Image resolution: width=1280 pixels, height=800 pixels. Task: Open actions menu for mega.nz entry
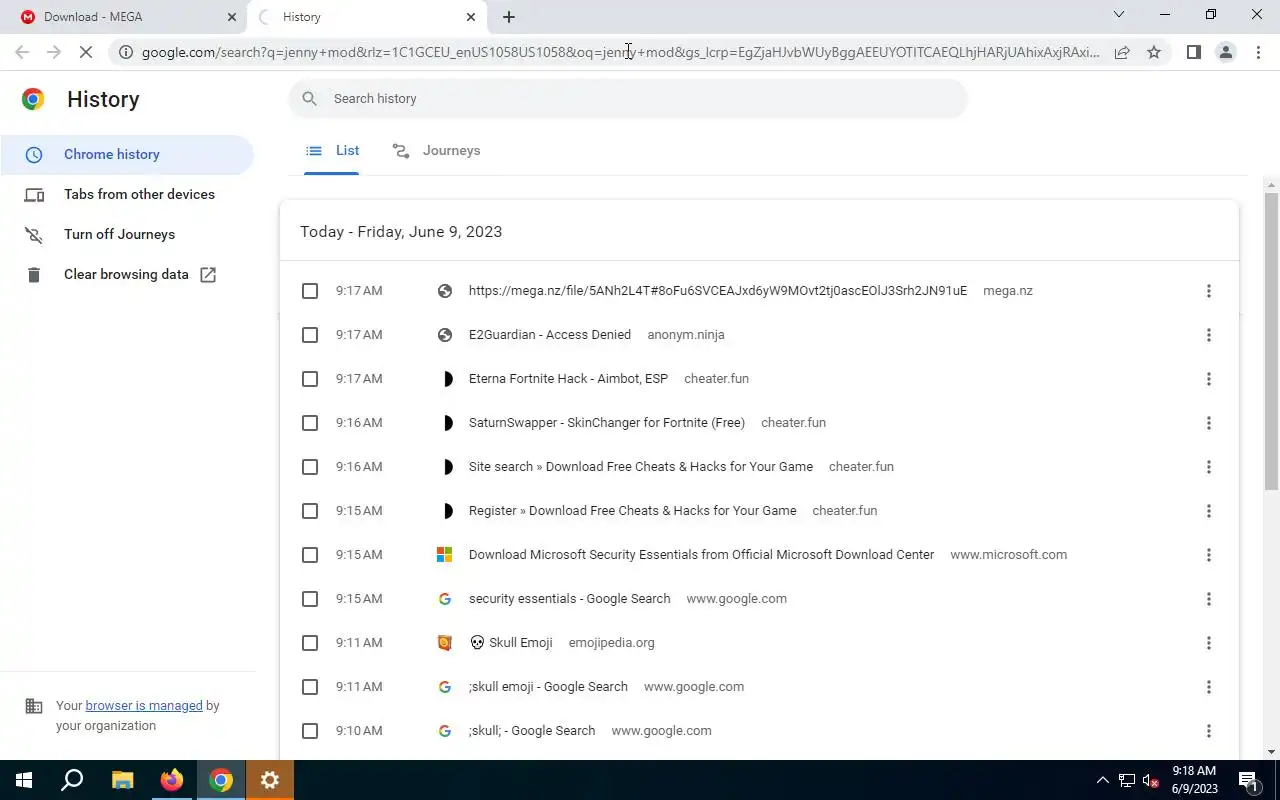(x=1208, y=291)
